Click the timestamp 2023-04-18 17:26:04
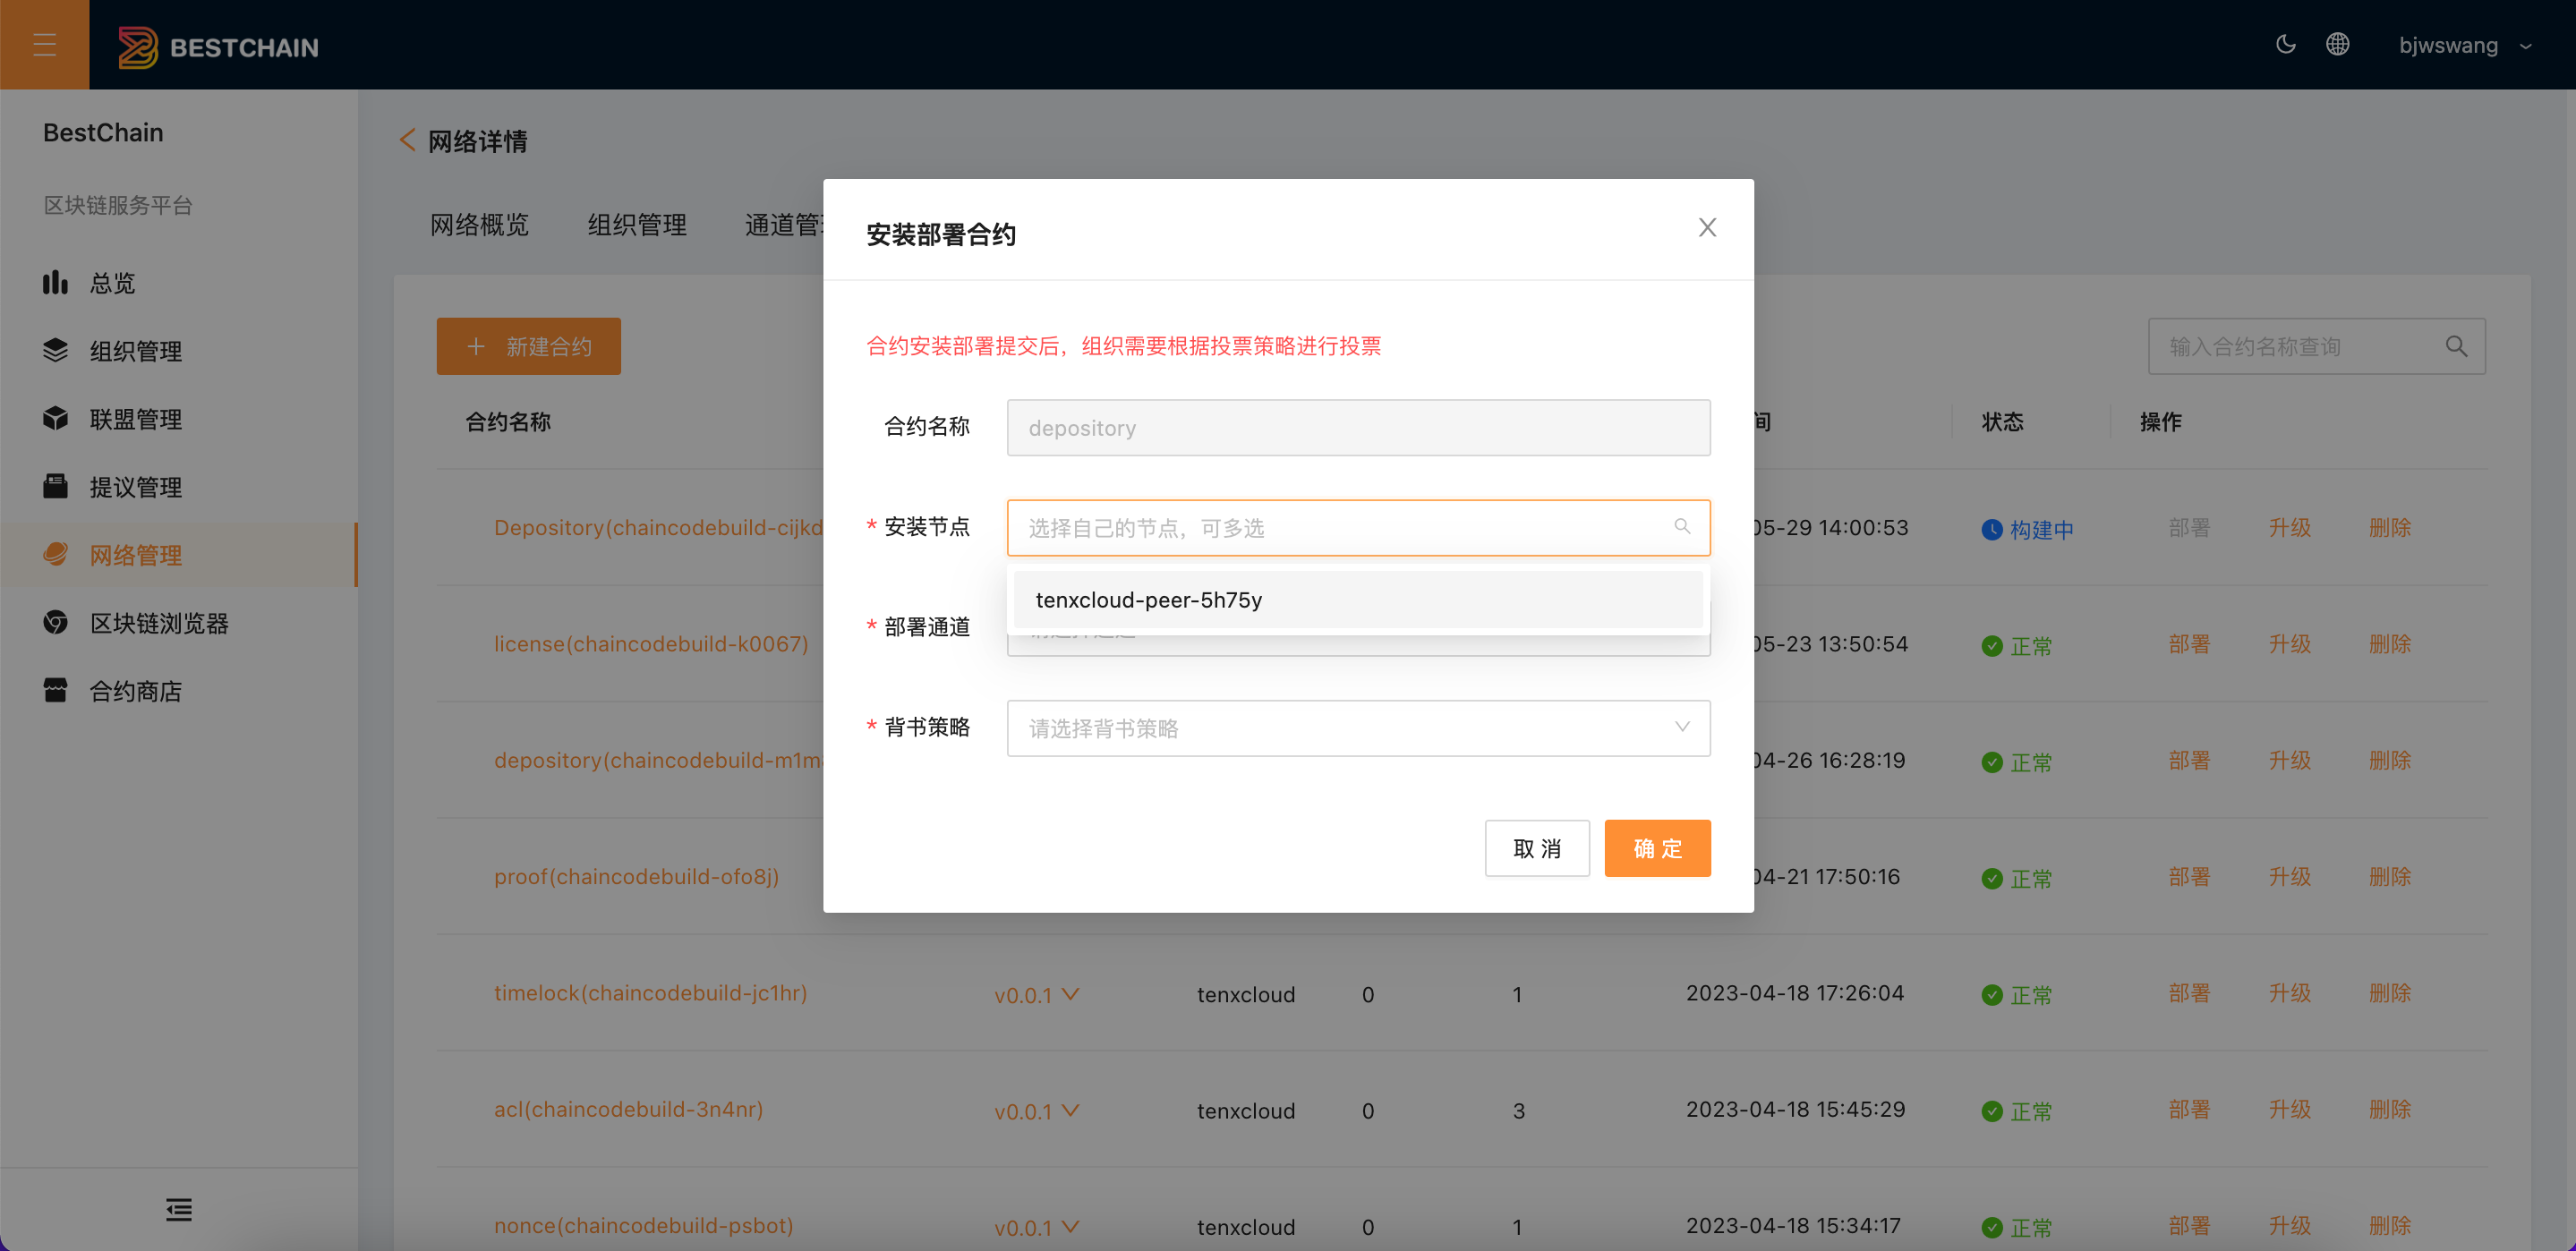Image resolution: width=2576 pixels, height=1251 pixels. pos(1795,993)
